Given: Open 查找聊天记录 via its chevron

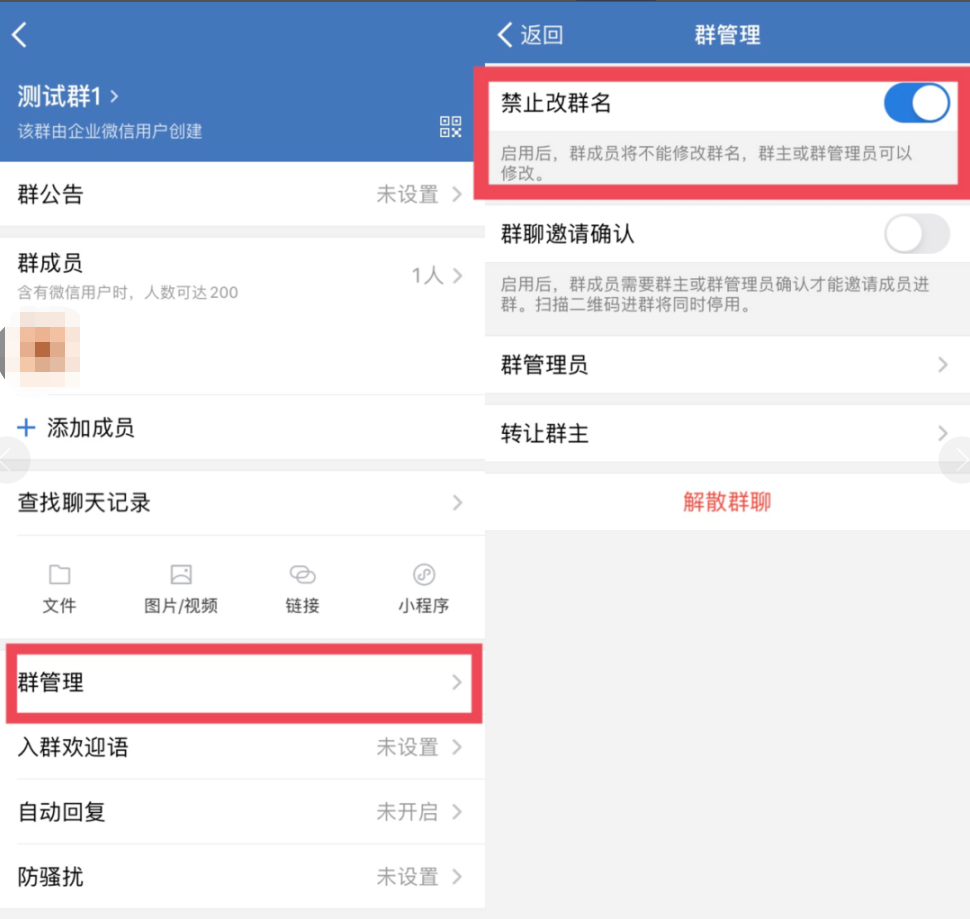Looking at the screenshot, I should (457, 503).
